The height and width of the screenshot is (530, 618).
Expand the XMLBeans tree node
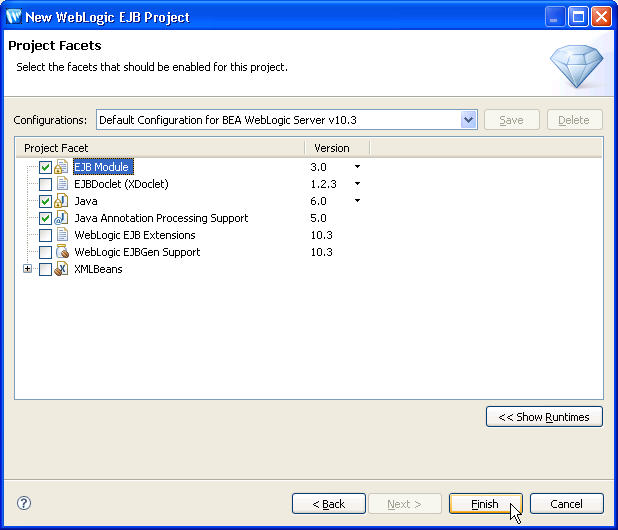click(x=27, y=269)
